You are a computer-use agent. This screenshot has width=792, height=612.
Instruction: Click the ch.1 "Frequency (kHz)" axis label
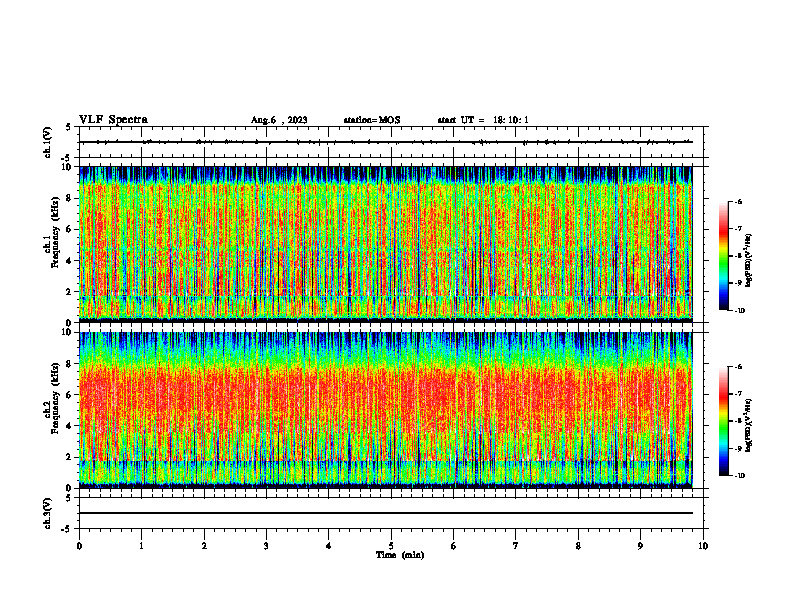[56, 232]
